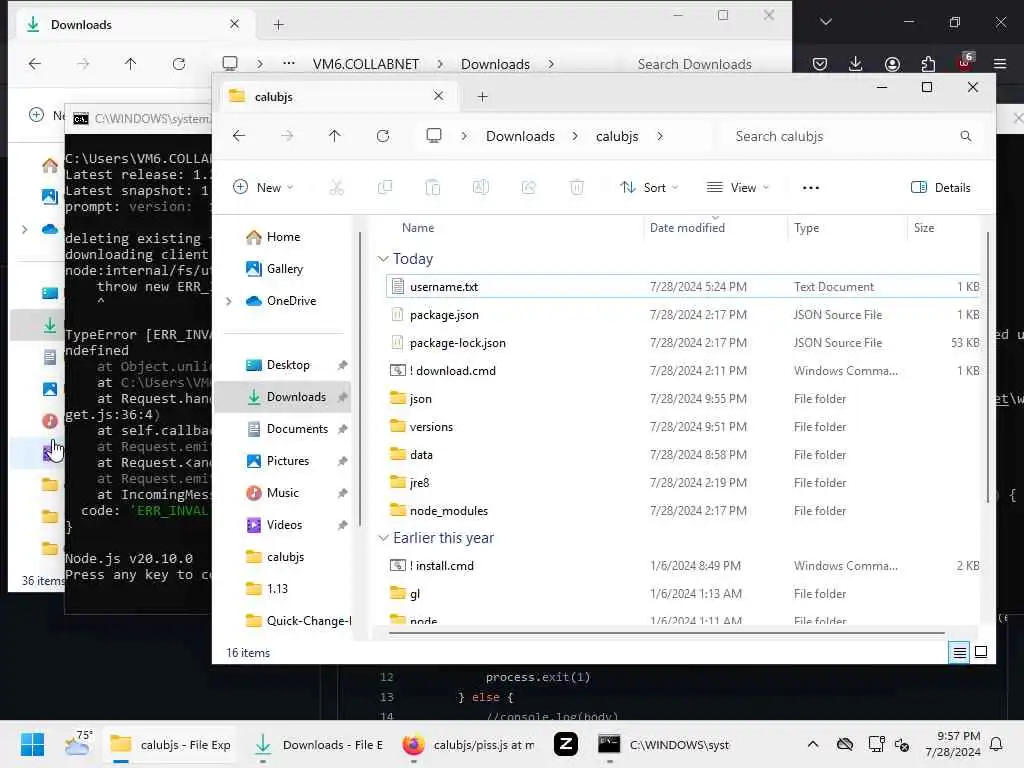1024x768 pixels.
Task: Sort by Name column header
Action: [418, 228]
